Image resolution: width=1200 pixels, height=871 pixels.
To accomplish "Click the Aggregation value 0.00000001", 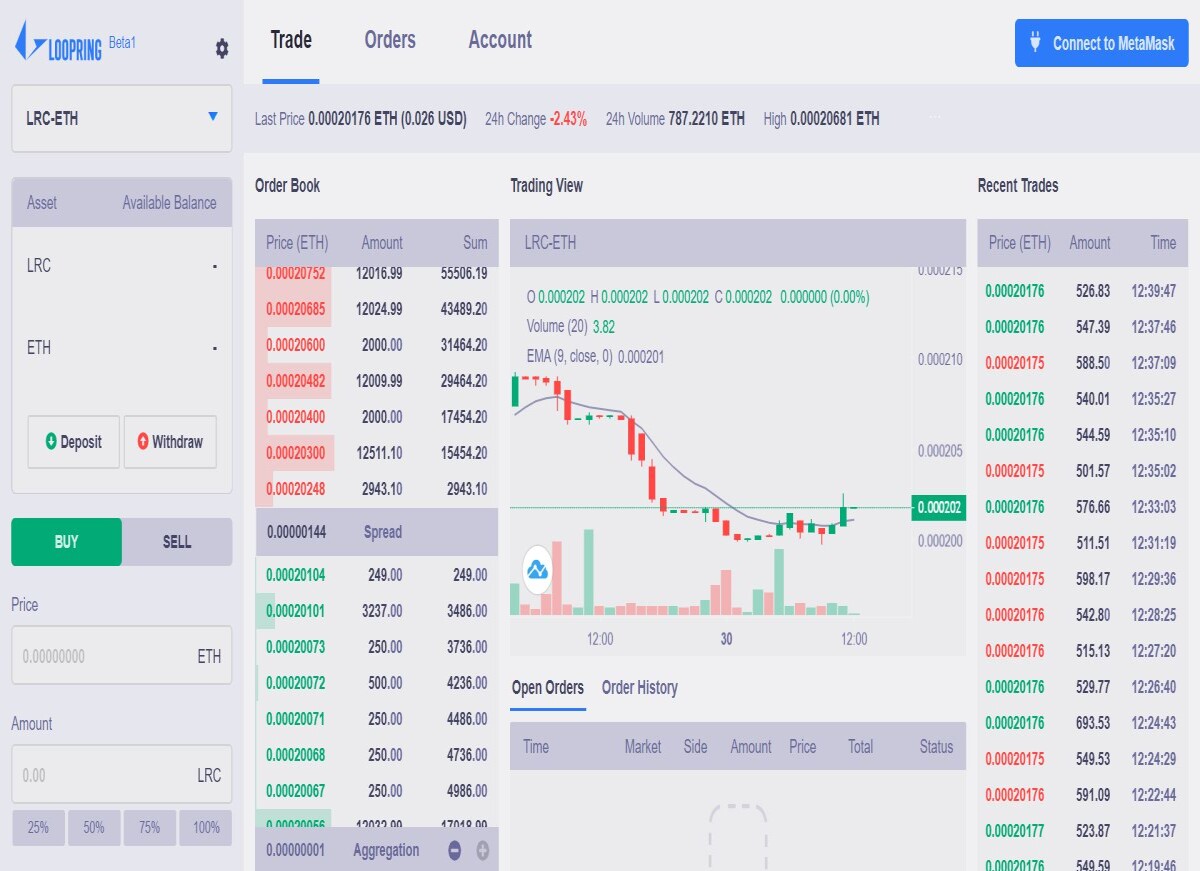I will pyautogui.click(x=297, y=851).
